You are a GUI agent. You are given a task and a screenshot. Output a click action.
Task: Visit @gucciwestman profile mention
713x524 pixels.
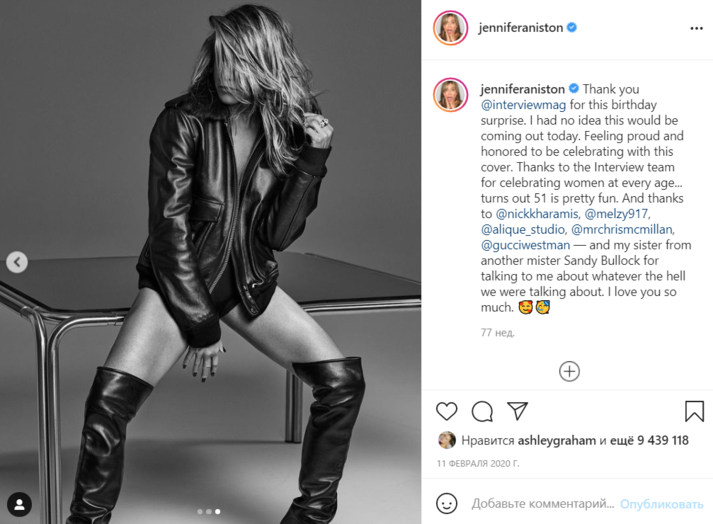tap(525, 245)
